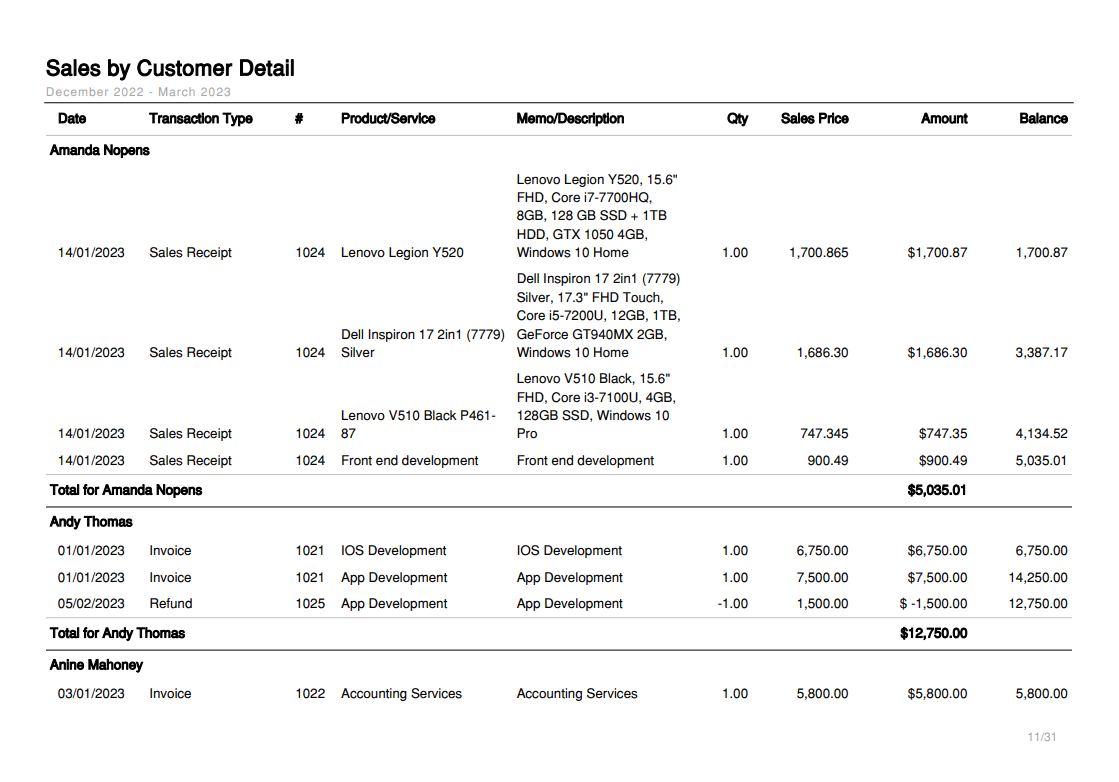Open the Refund transaction type entry

point(171,604)
